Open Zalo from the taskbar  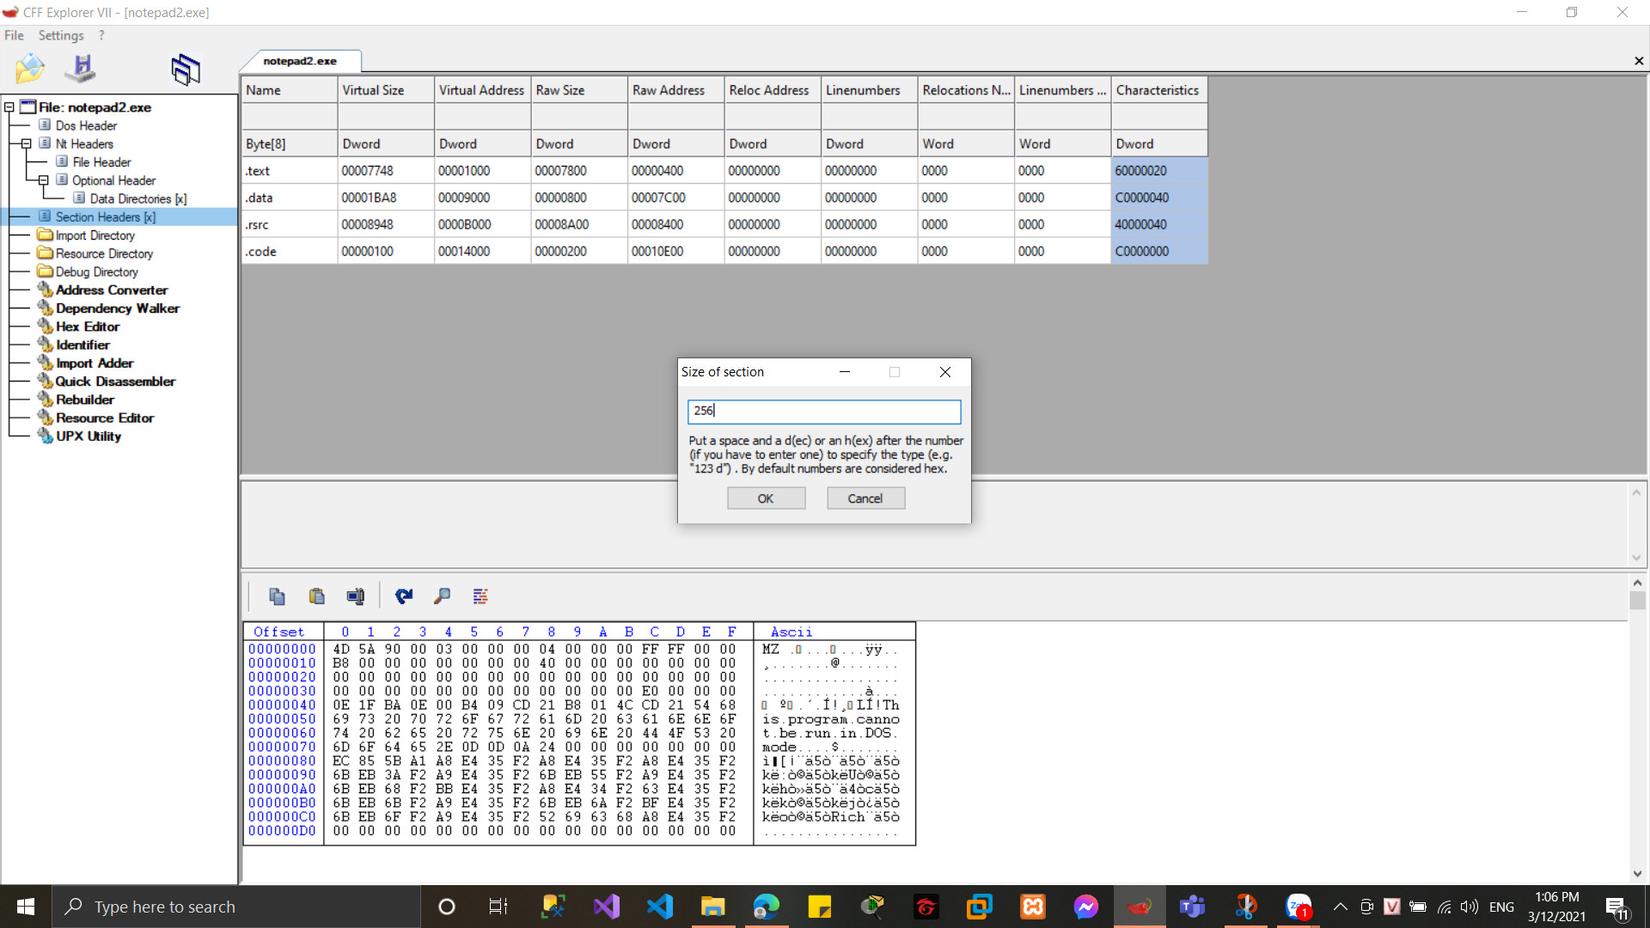coord(1299,907)
